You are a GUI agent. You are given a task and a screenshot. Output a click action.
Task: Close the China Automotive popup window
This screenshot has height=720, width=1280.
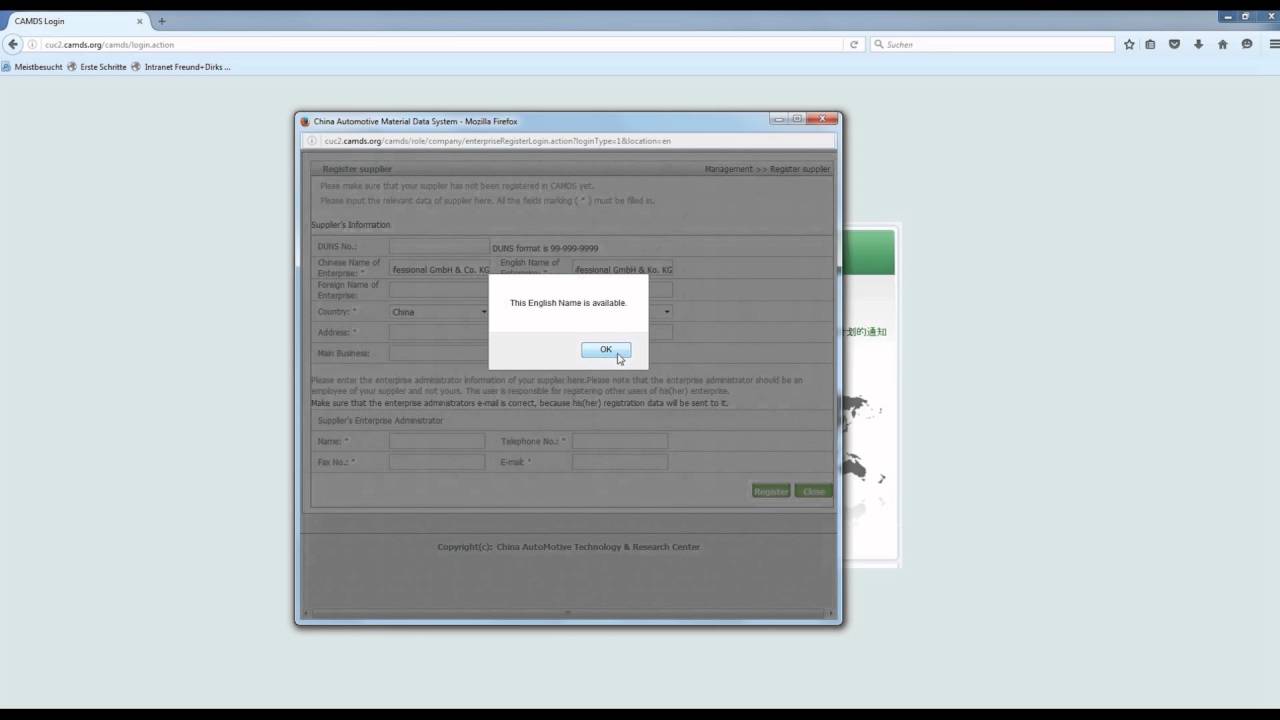[x=823, y=118]
